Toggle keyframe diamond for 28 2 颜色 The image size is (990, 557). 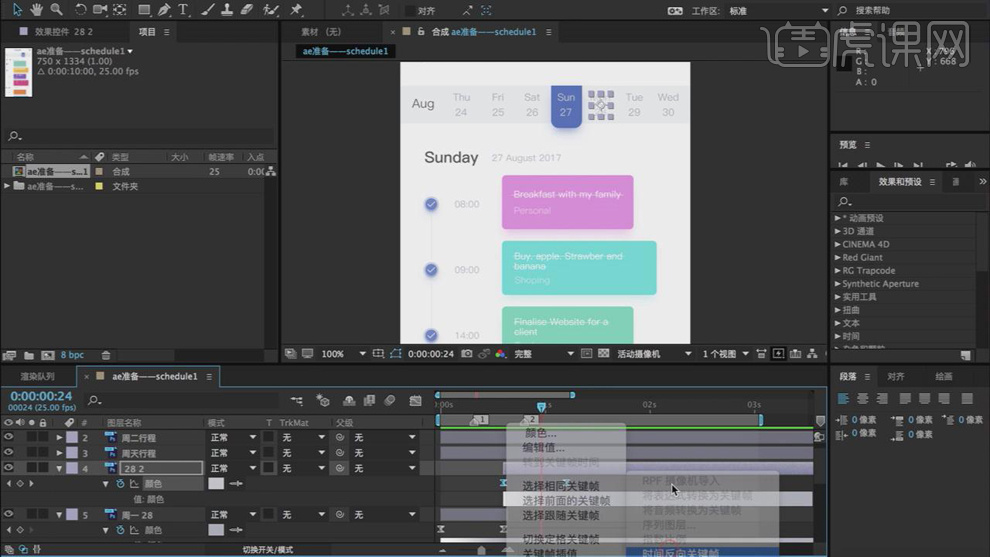point(20,484)
